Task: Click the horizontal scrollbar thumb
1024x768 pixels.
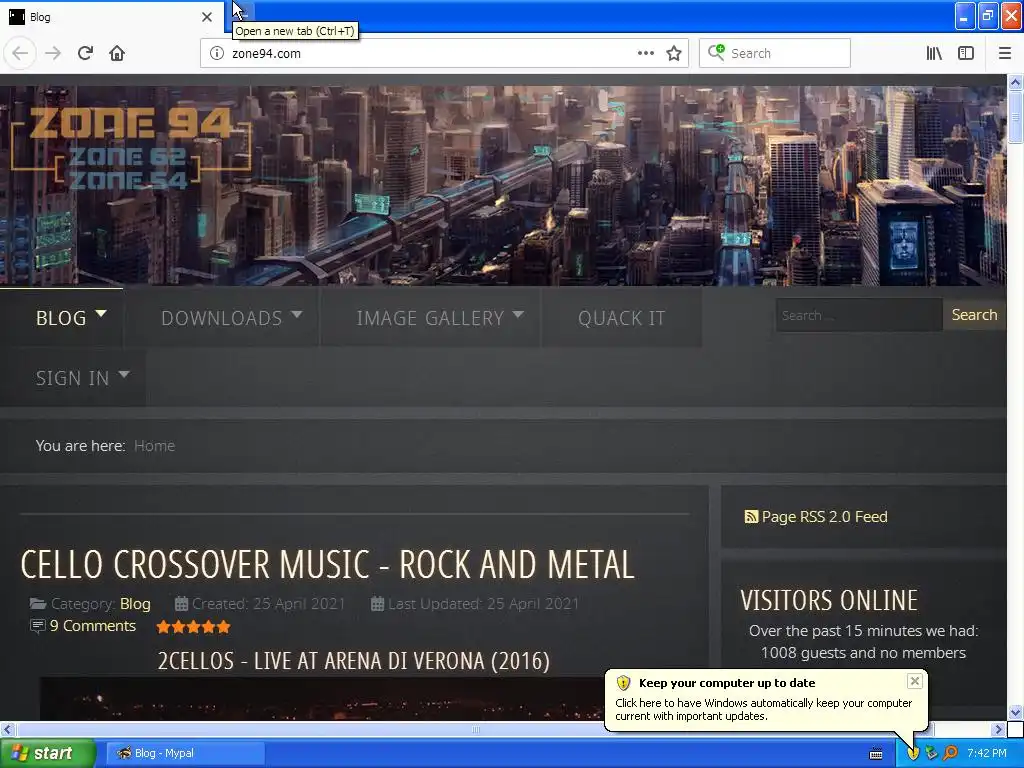Action: (475, 729)
